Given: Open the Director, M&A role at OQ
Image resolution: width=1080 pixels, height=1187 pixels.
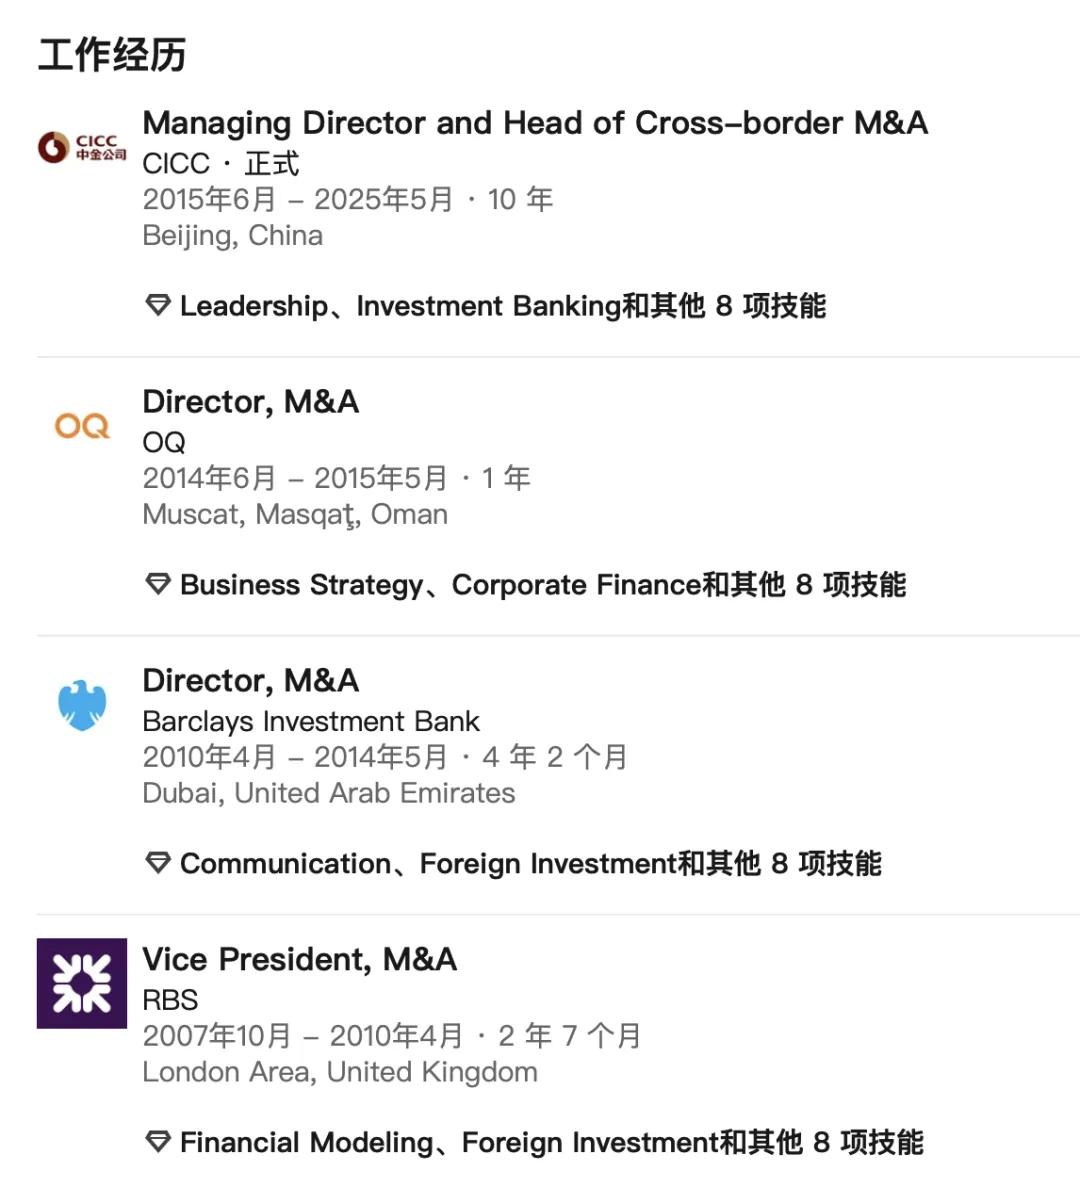Looking at the screenshot, I should point(250,402).
